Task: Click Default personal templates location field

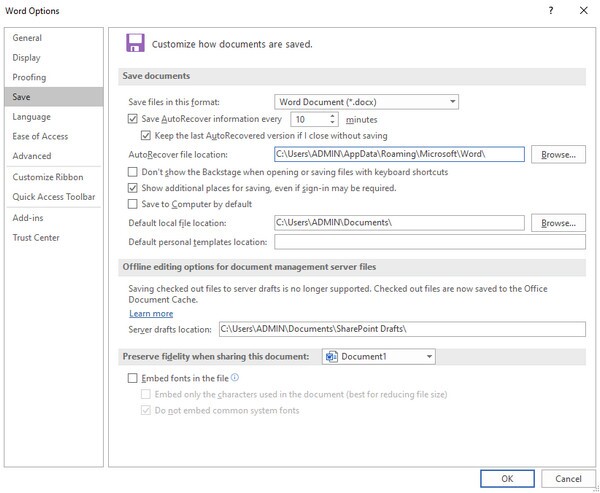Action: coord(429,242)
